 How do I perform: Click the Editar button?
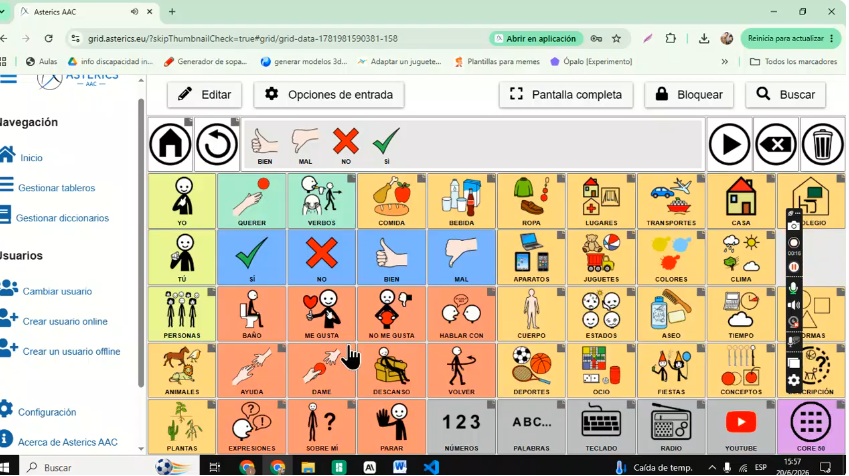pyautogui.click(x=204, y=95)
